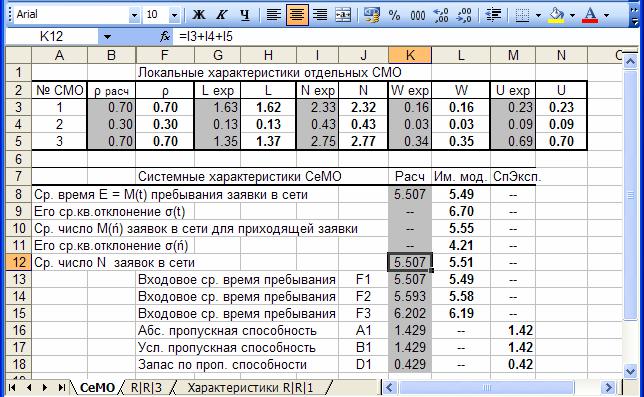Select cell K8 containing 5.507
Screen dimensions: 644x397
(x=410, y=194)
